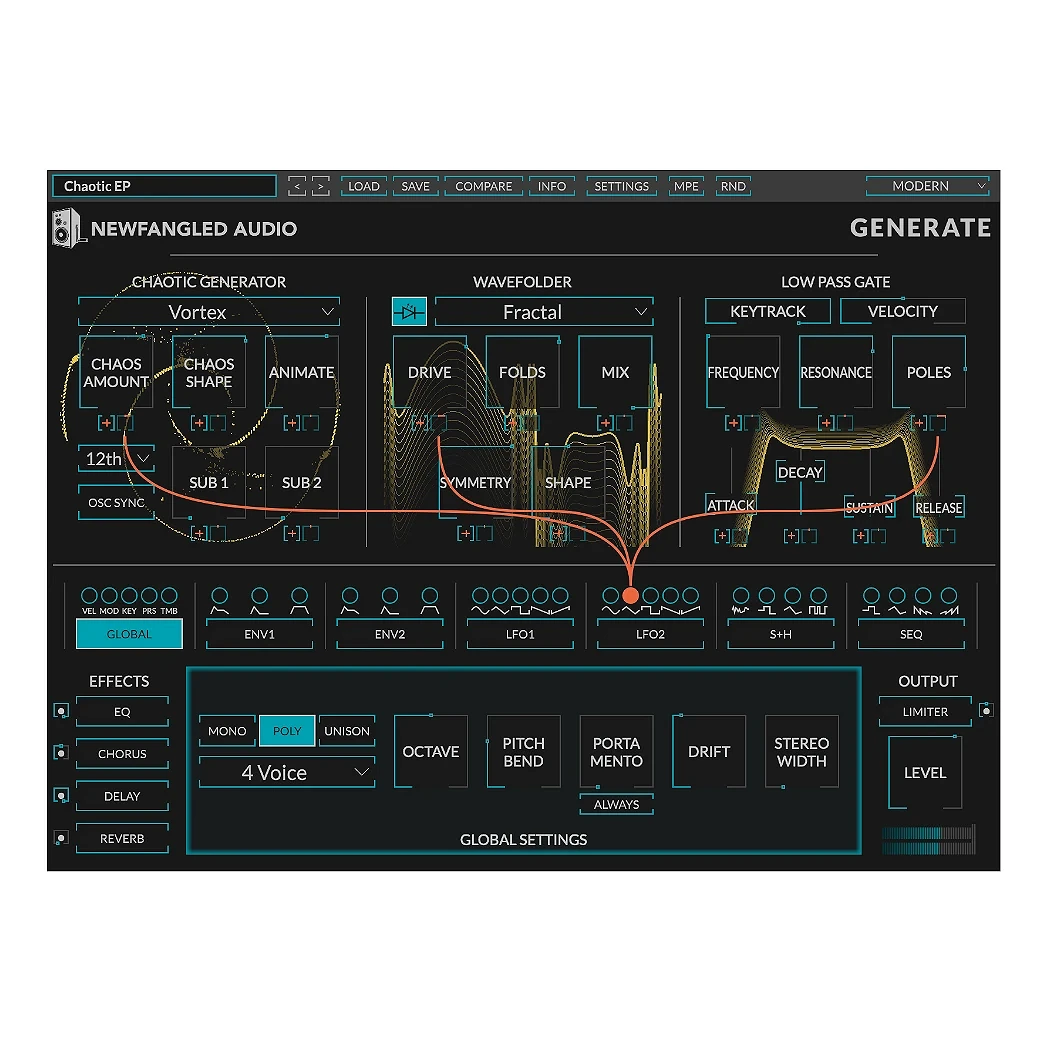
Task: Click the plus icon under Mix knob
Action: point(606,423)
